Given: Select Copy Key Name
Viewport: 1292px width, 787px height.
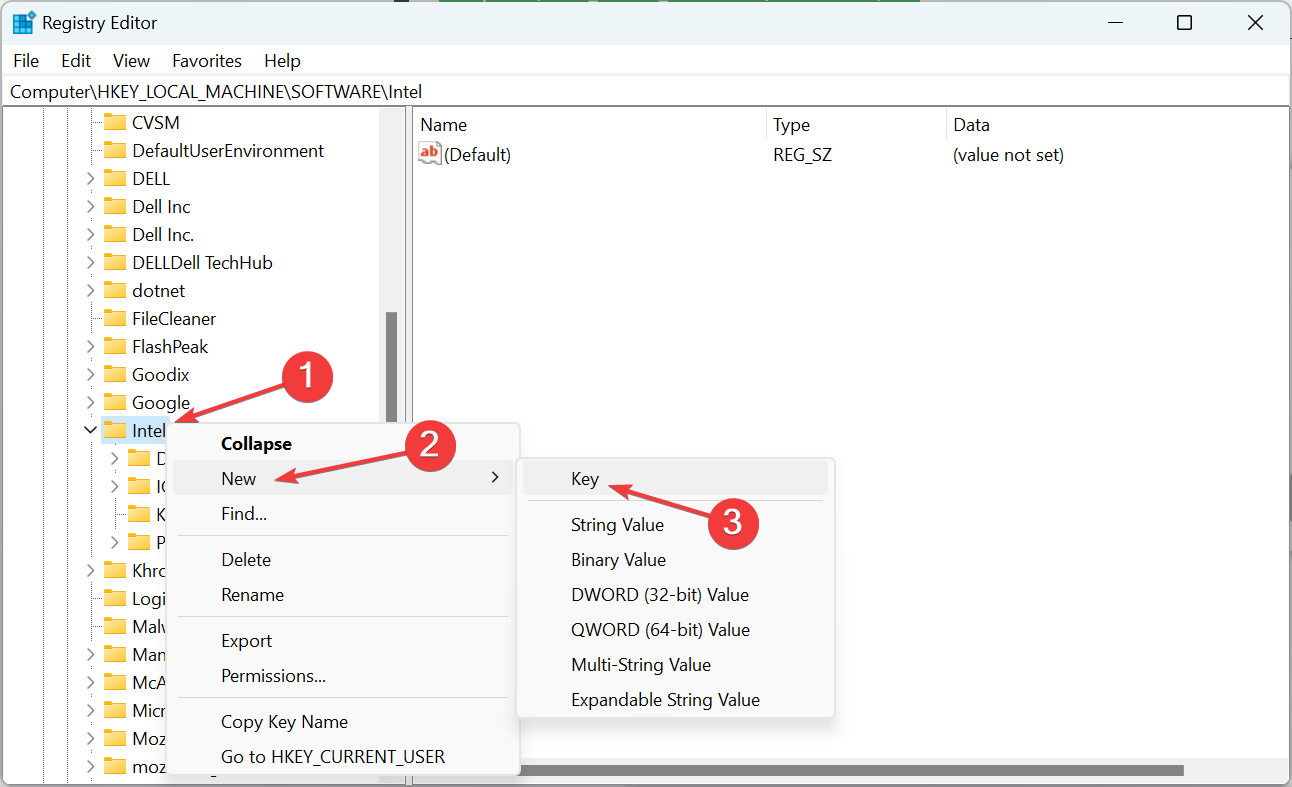Looking at the screenshot, I should 343,722.
